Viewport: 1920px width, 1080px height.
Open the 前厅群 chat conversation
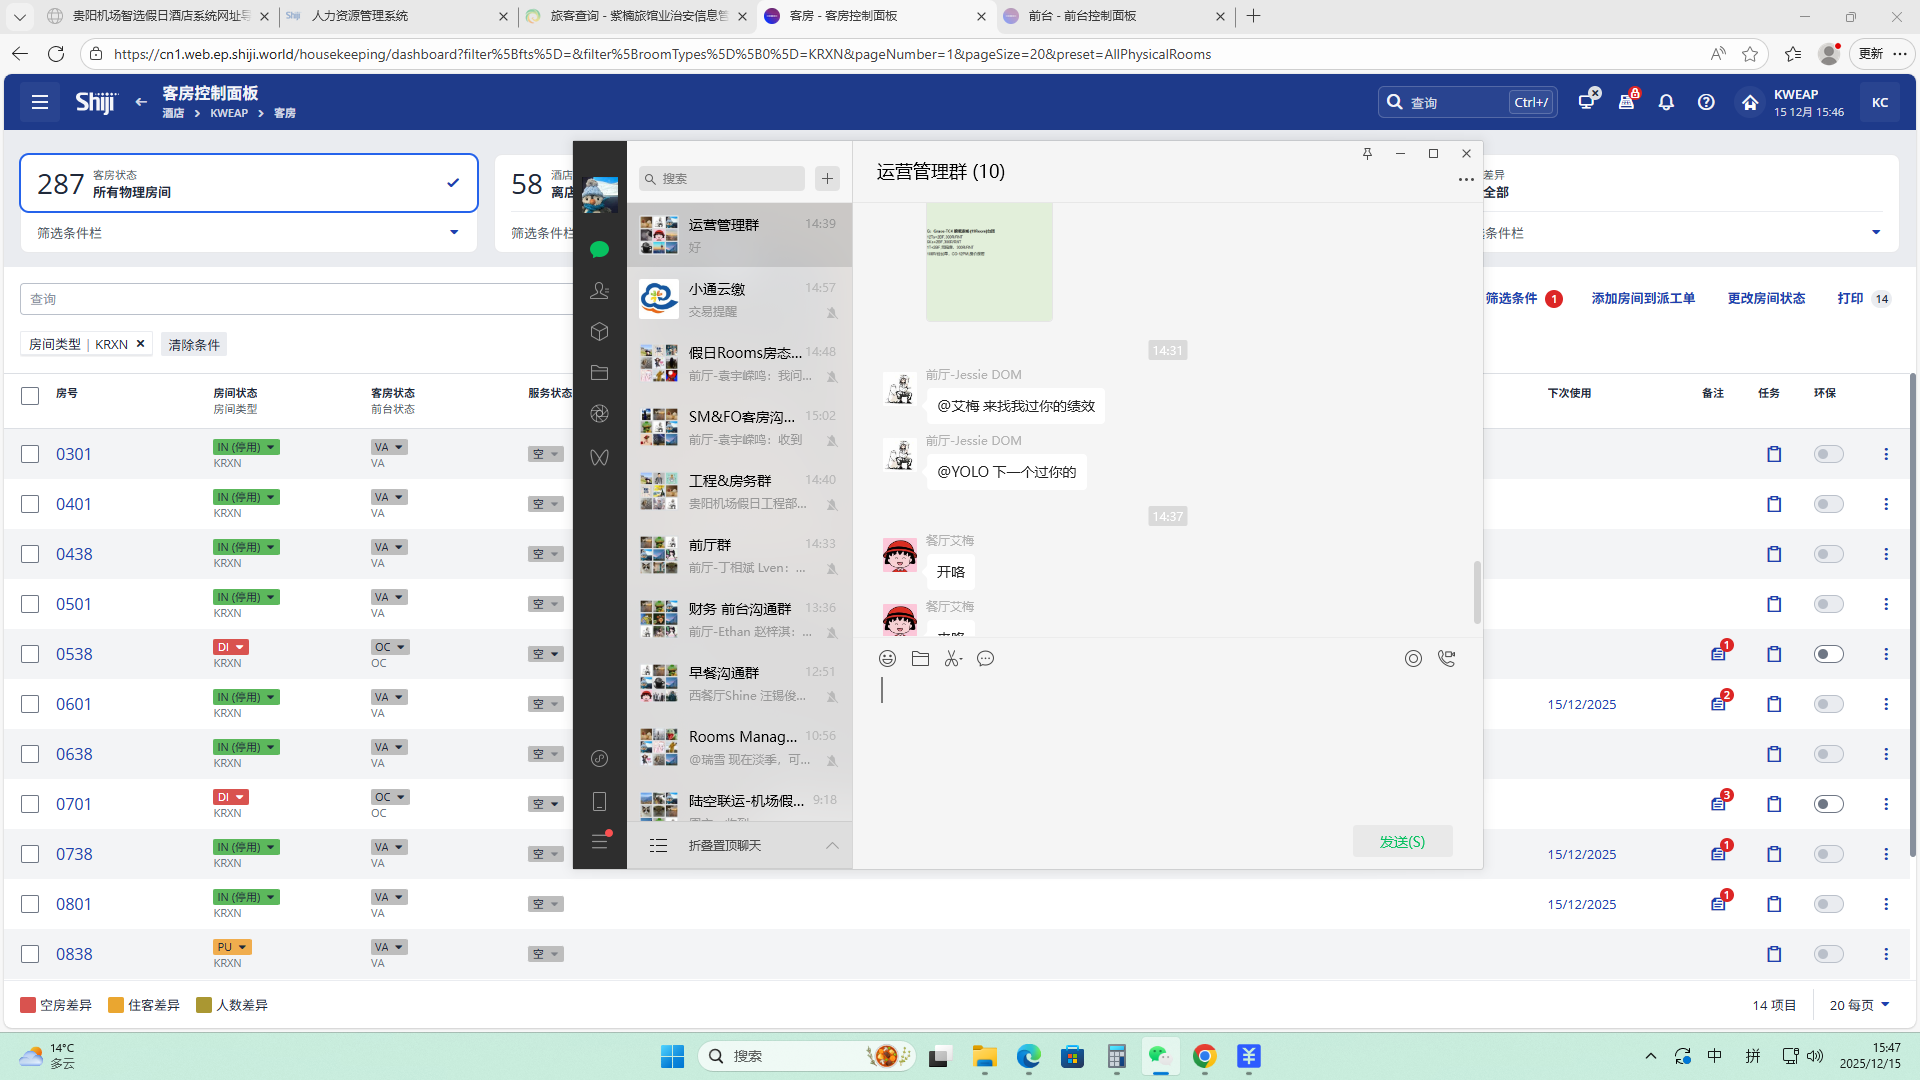(x=739, y=555)
